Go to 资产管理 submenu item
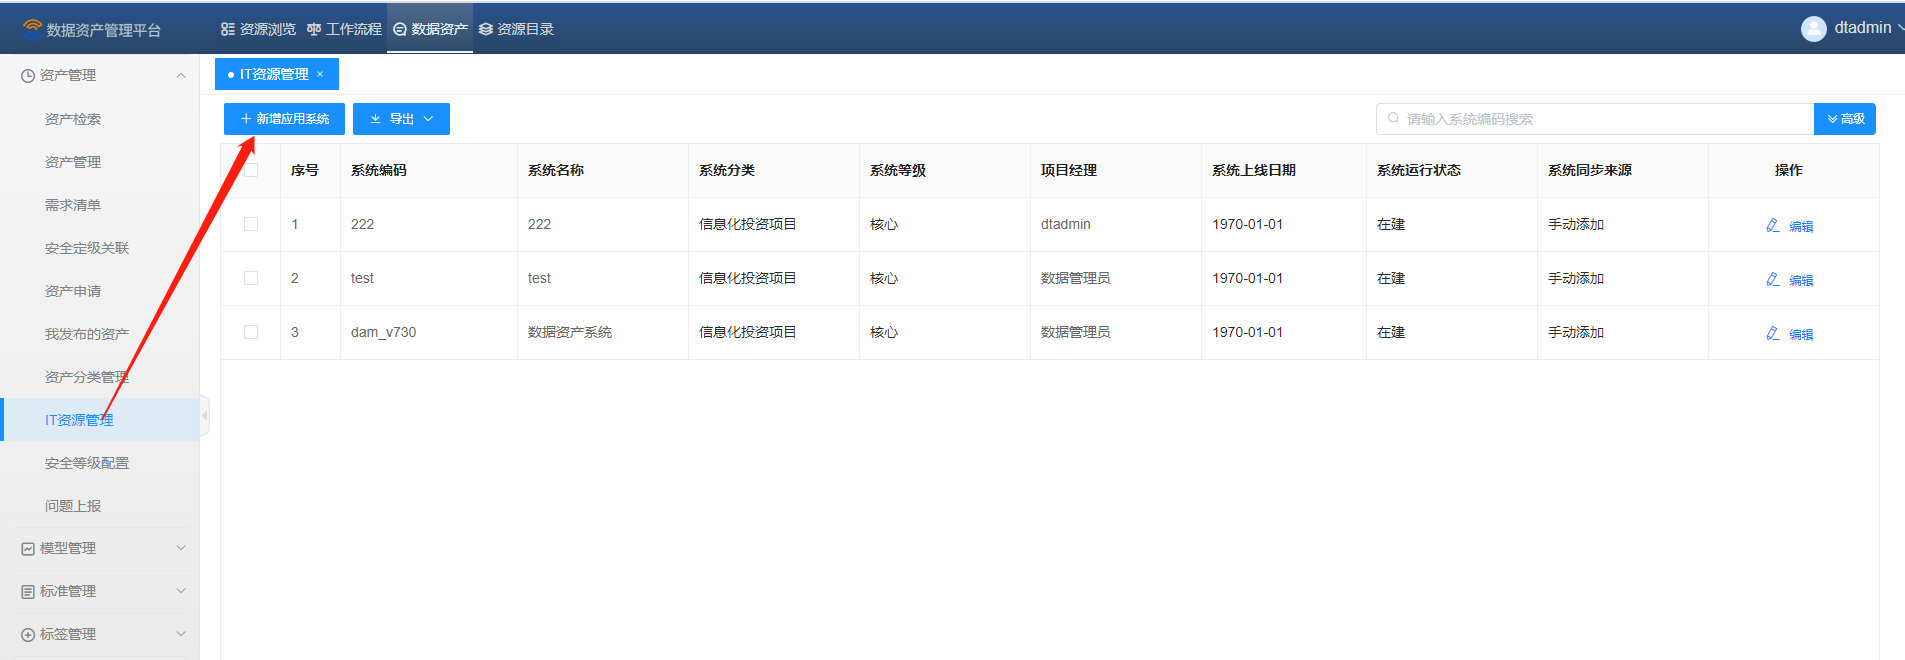 [73, 162]
